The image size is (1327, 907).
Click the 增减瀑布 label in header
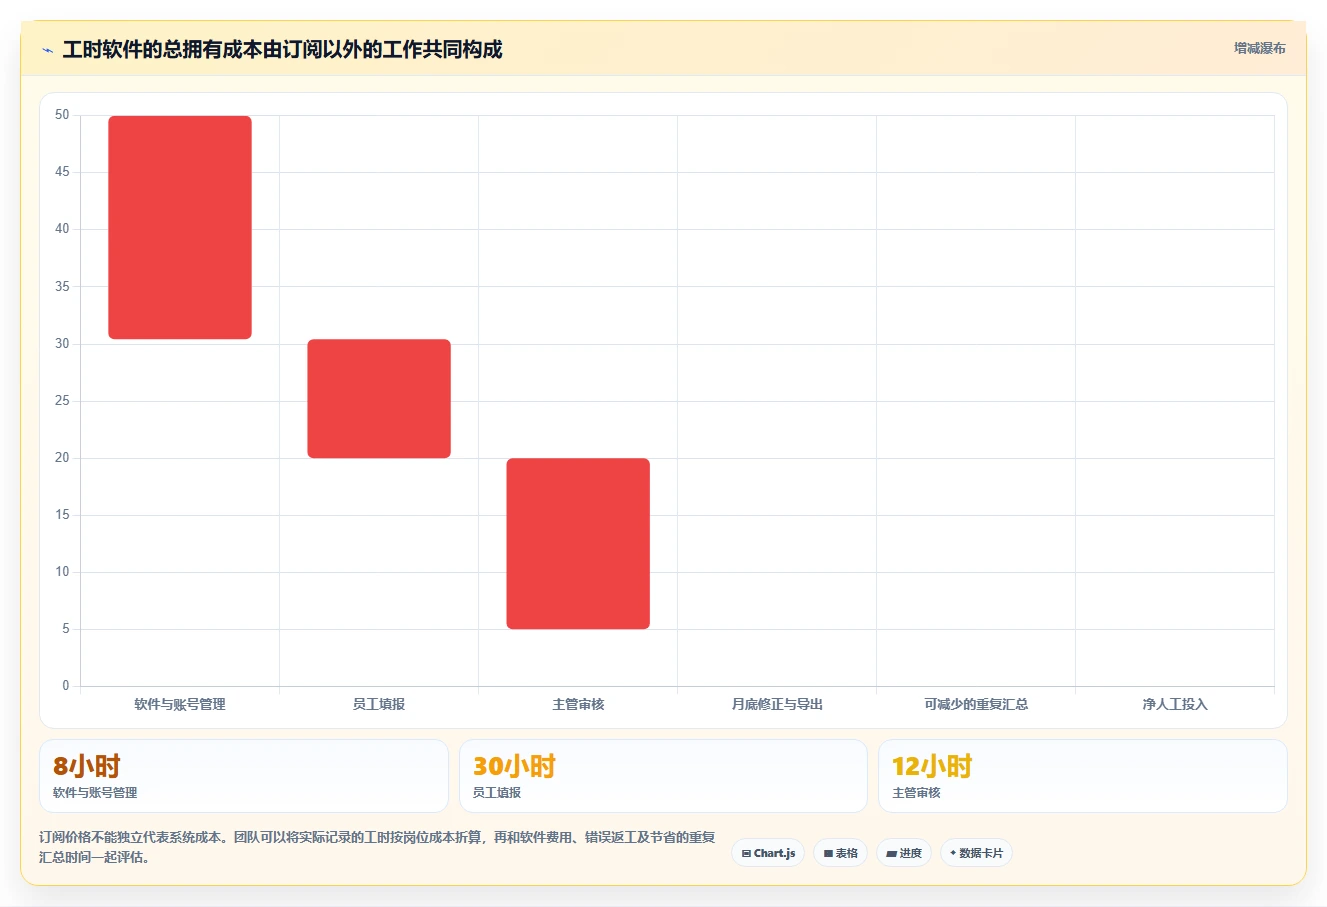1259,48
